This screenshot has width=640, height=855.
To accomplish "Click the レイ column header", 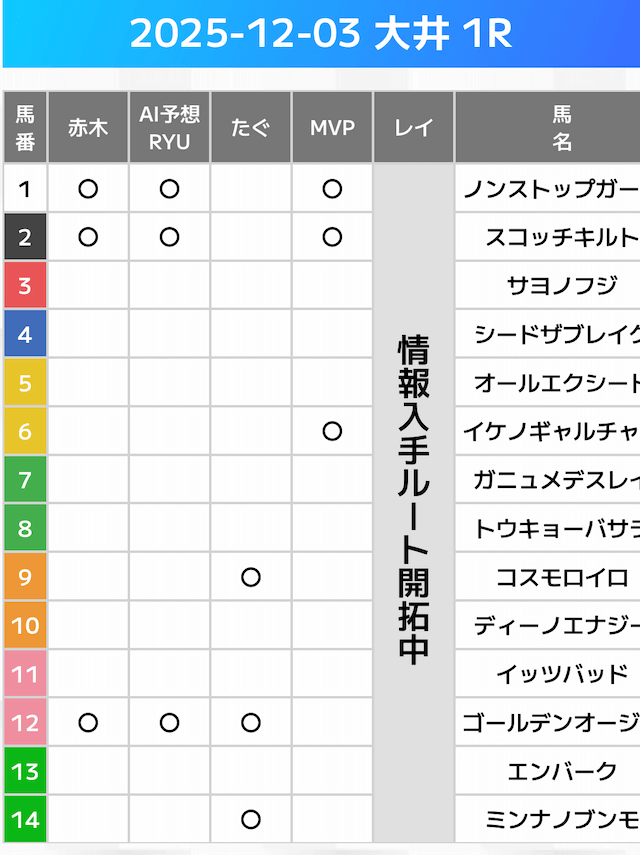I will 413,128.
